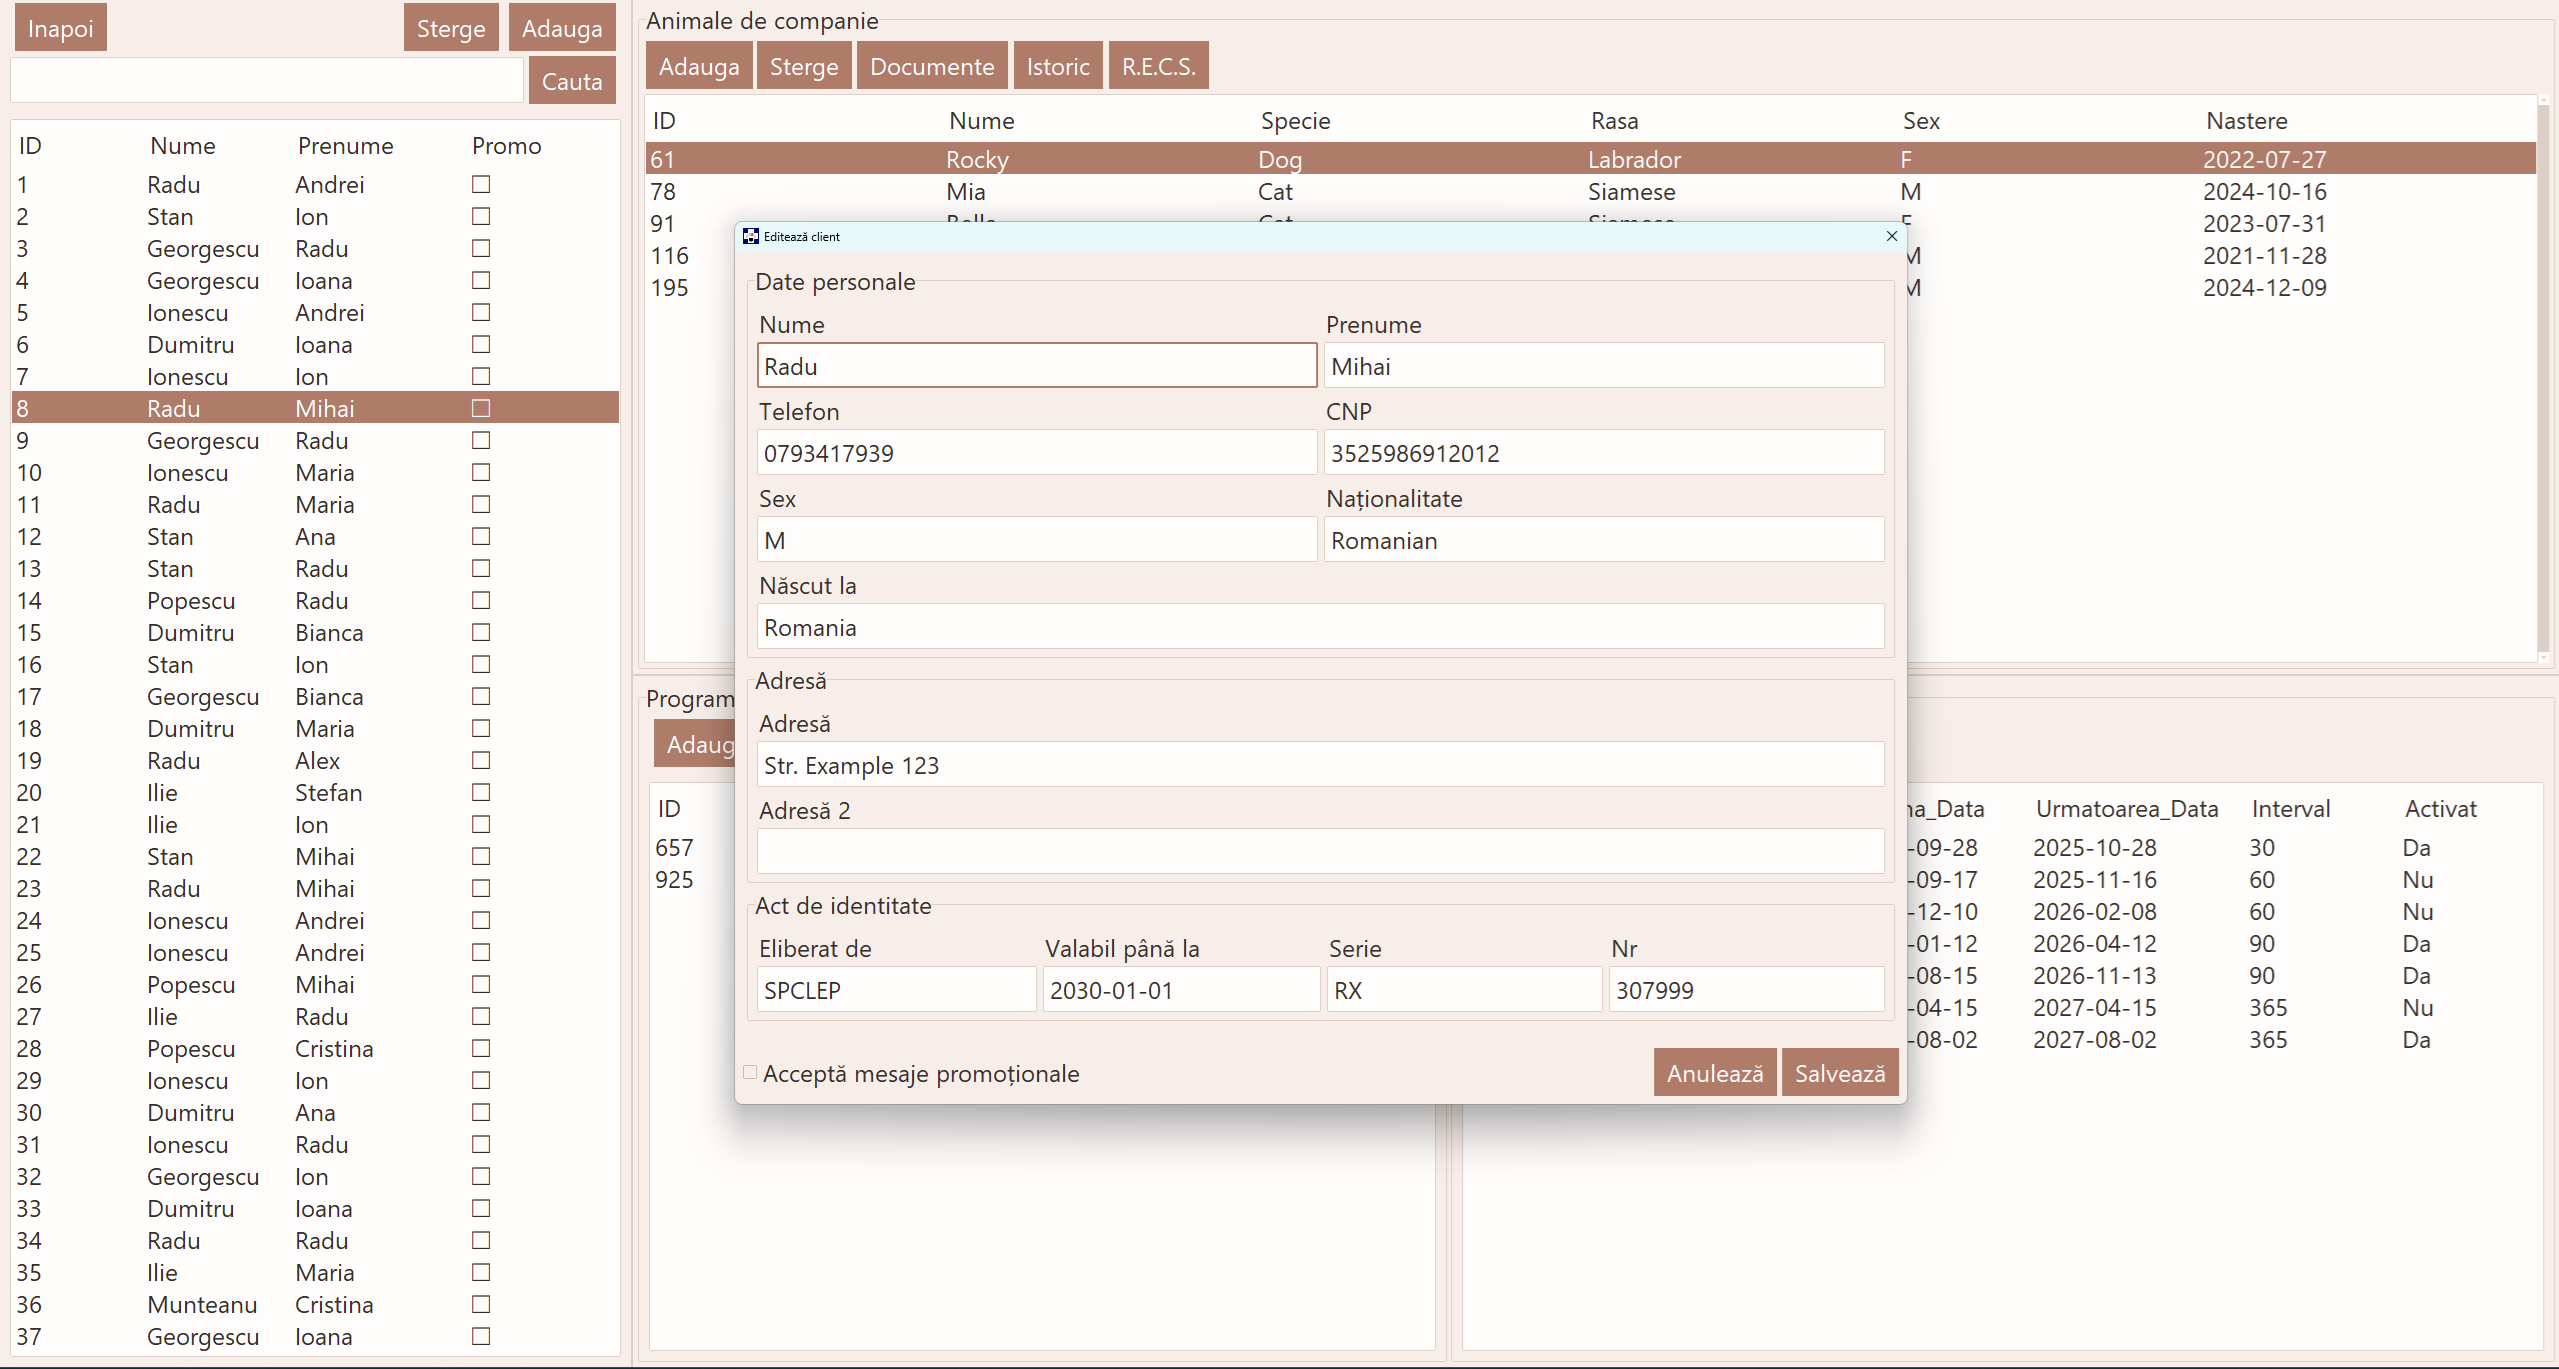Click the pets table vertical scrollbar
This screenshot has width=2559, height=1369.
click(2544, 380)
